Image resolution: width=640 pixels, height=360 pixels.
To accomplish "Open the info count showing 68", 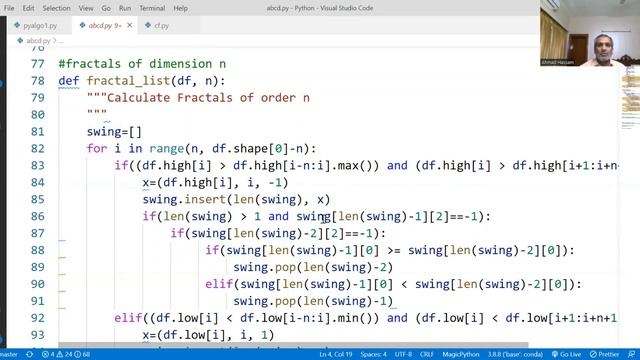I will coord(82,354).
